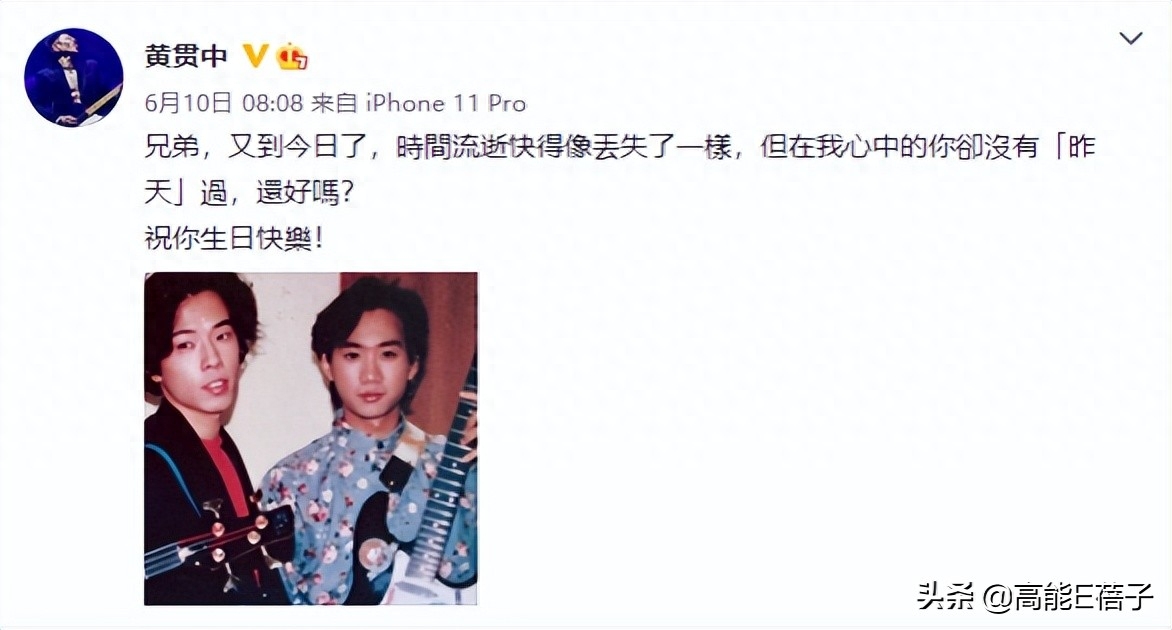Click the yellow V verified badge
Image resolution: width=1172 pixels, height=630 pixels.
point(256,56)
